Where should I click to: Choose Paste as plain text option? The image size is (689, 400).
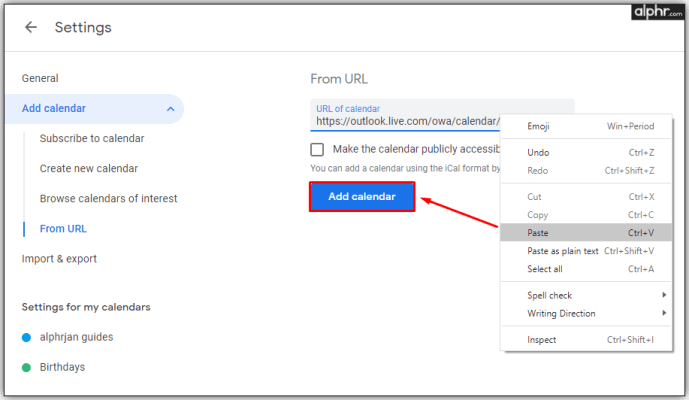click(586, 251)
